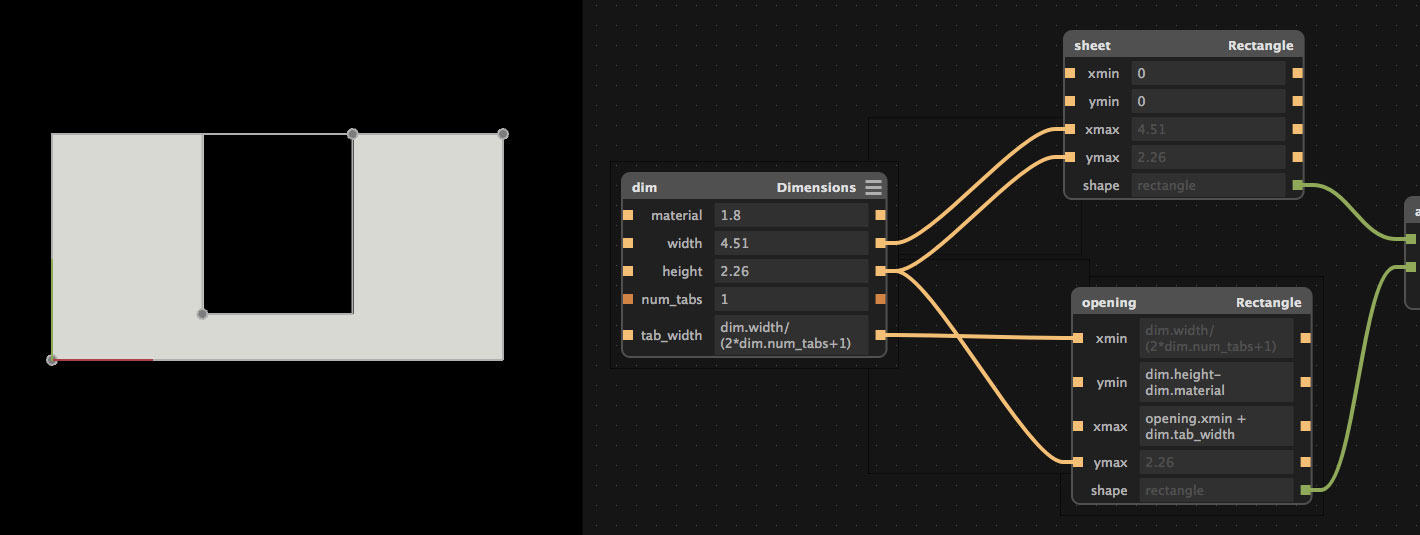Click the material output port on dim node
Viewport: 1420px width, 535px height.
tap(880, 215)
